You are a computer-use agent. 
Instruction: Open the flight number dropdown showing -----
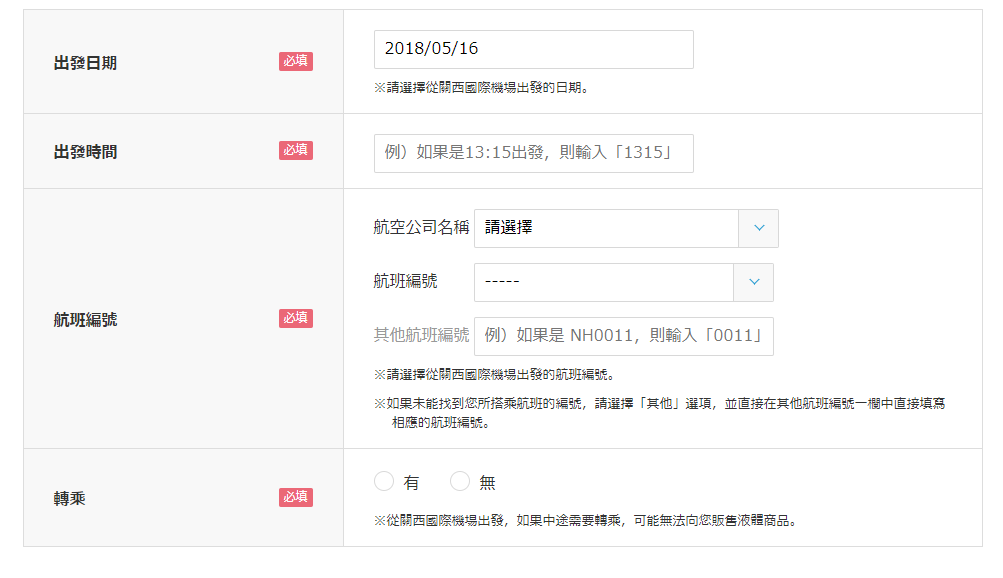point(623,282)
